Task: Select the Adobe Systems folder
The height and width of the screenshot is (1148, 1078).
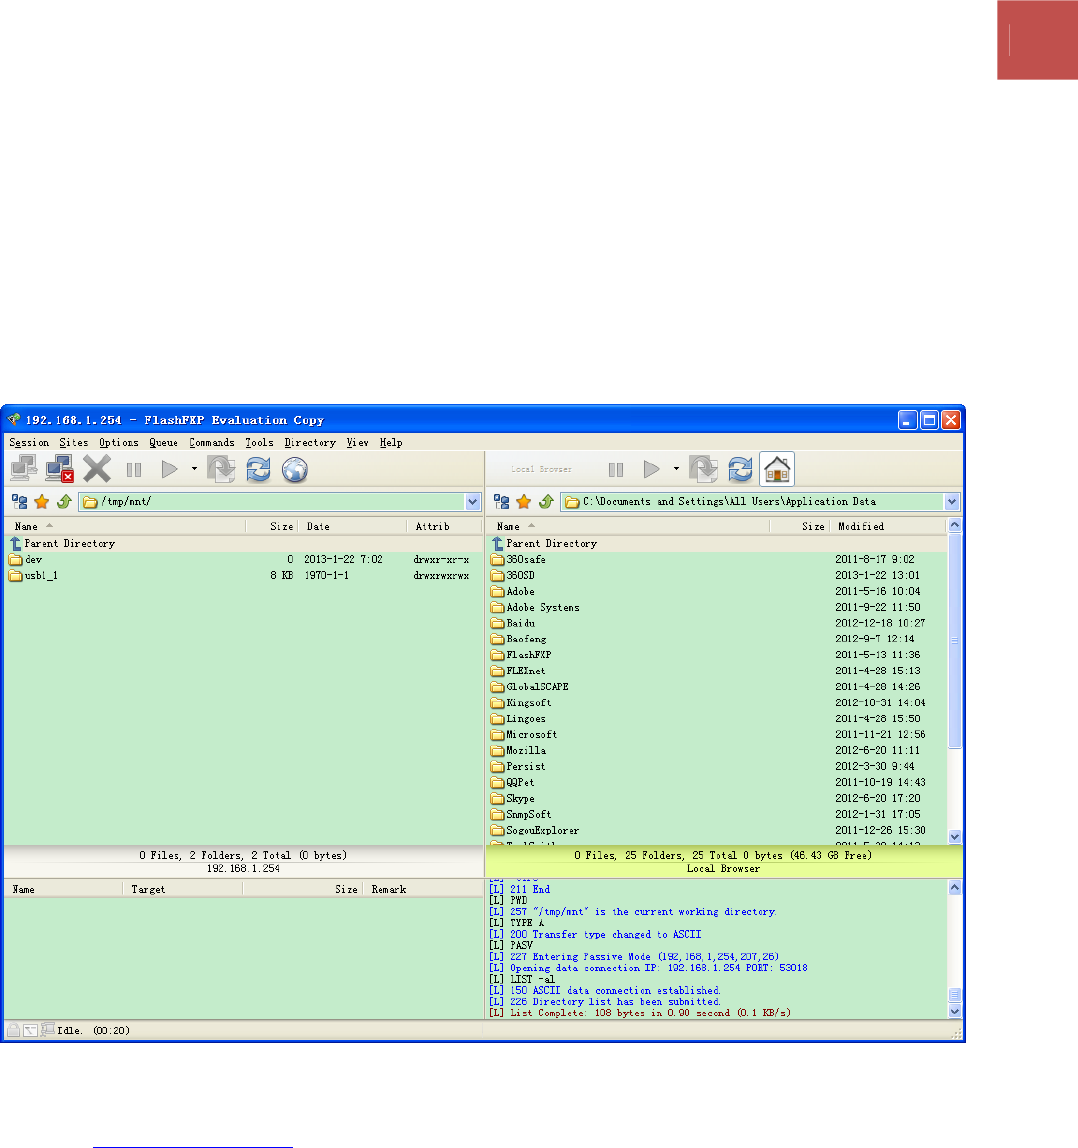Action: pos(717,608)
